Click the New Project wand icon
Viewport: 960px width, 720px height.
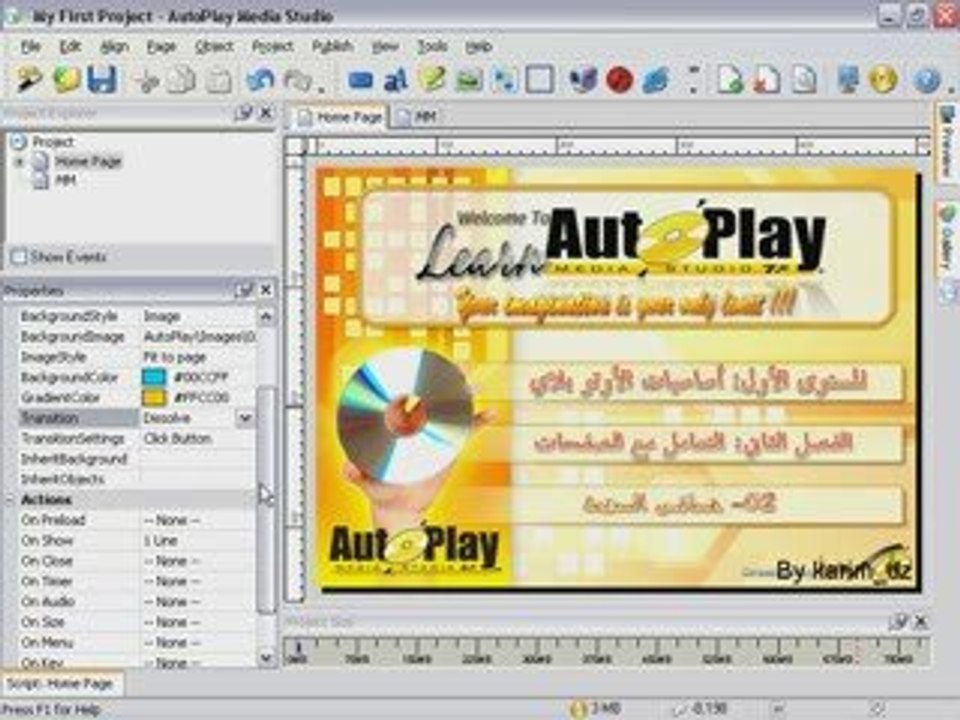(x=28, y=80)
